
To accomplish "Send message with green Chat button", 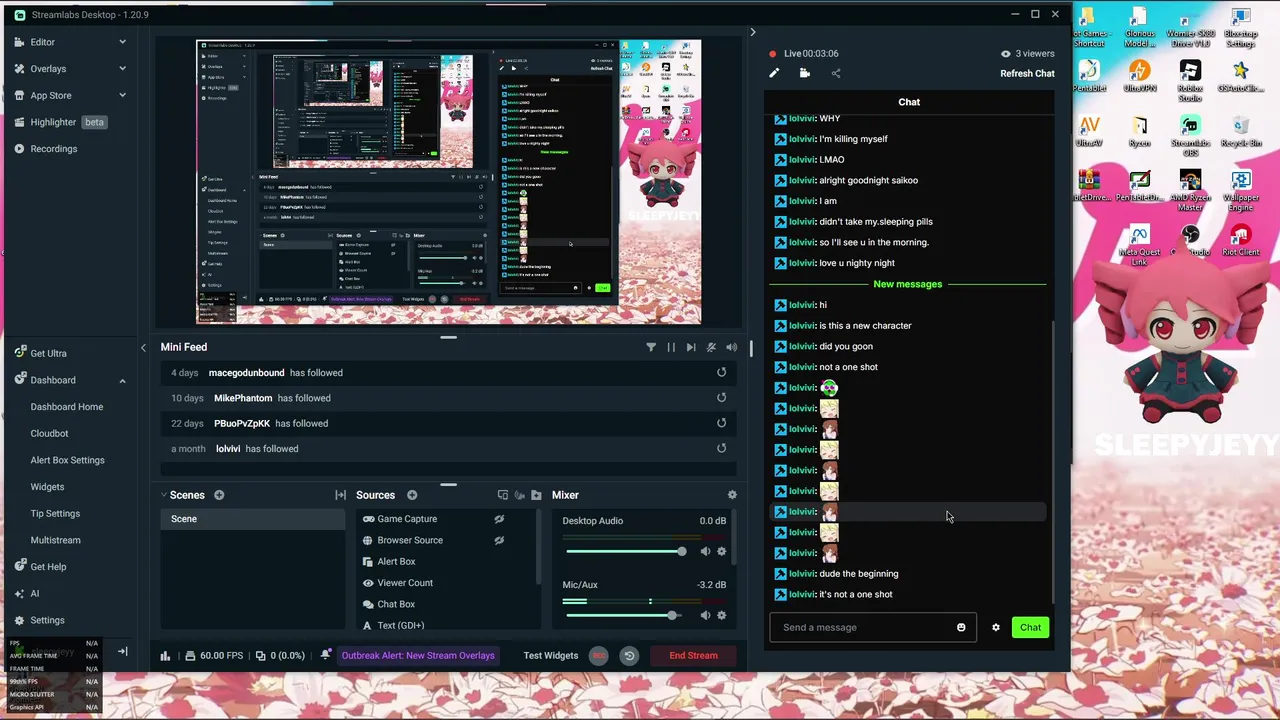I will point(1030,628).
